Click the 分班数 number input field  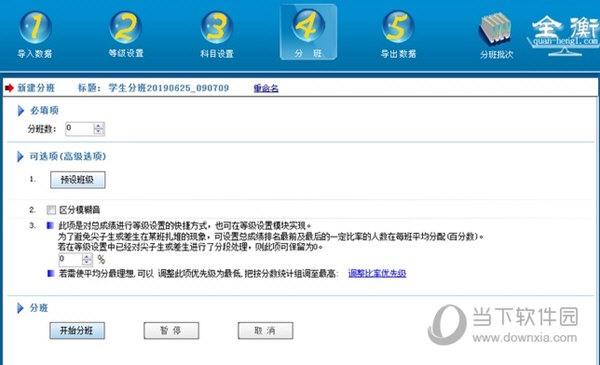coord(79,129)
